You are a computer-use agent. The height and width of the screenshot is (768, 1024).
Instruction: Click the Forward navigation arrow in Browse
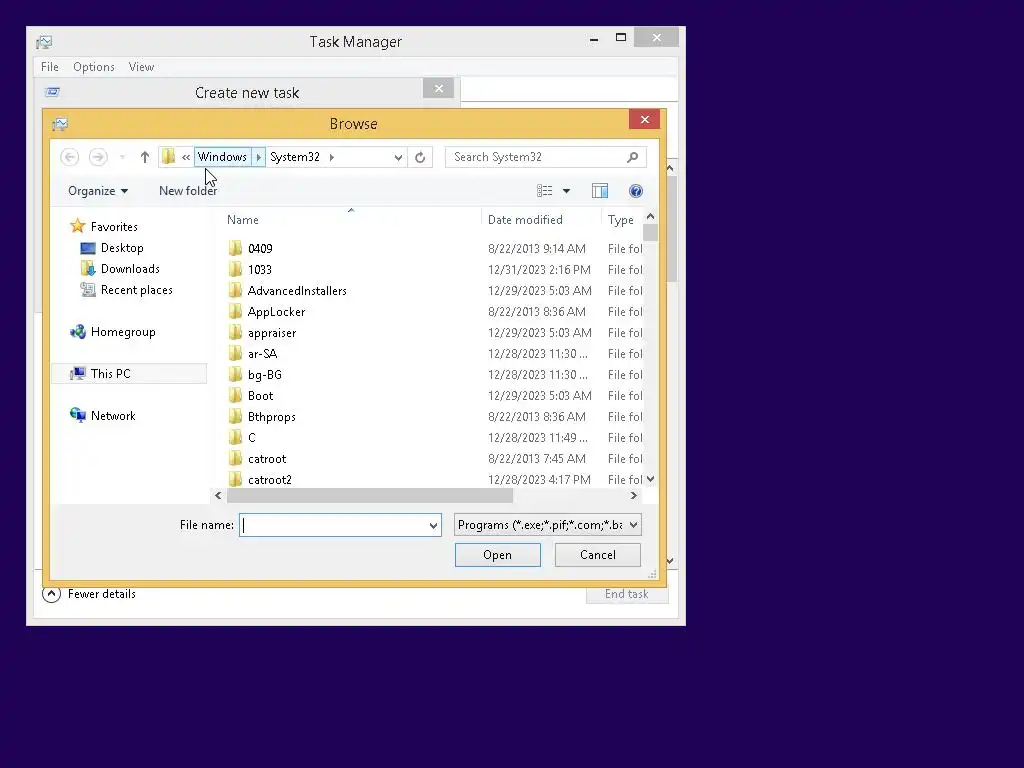coord(98,157)
